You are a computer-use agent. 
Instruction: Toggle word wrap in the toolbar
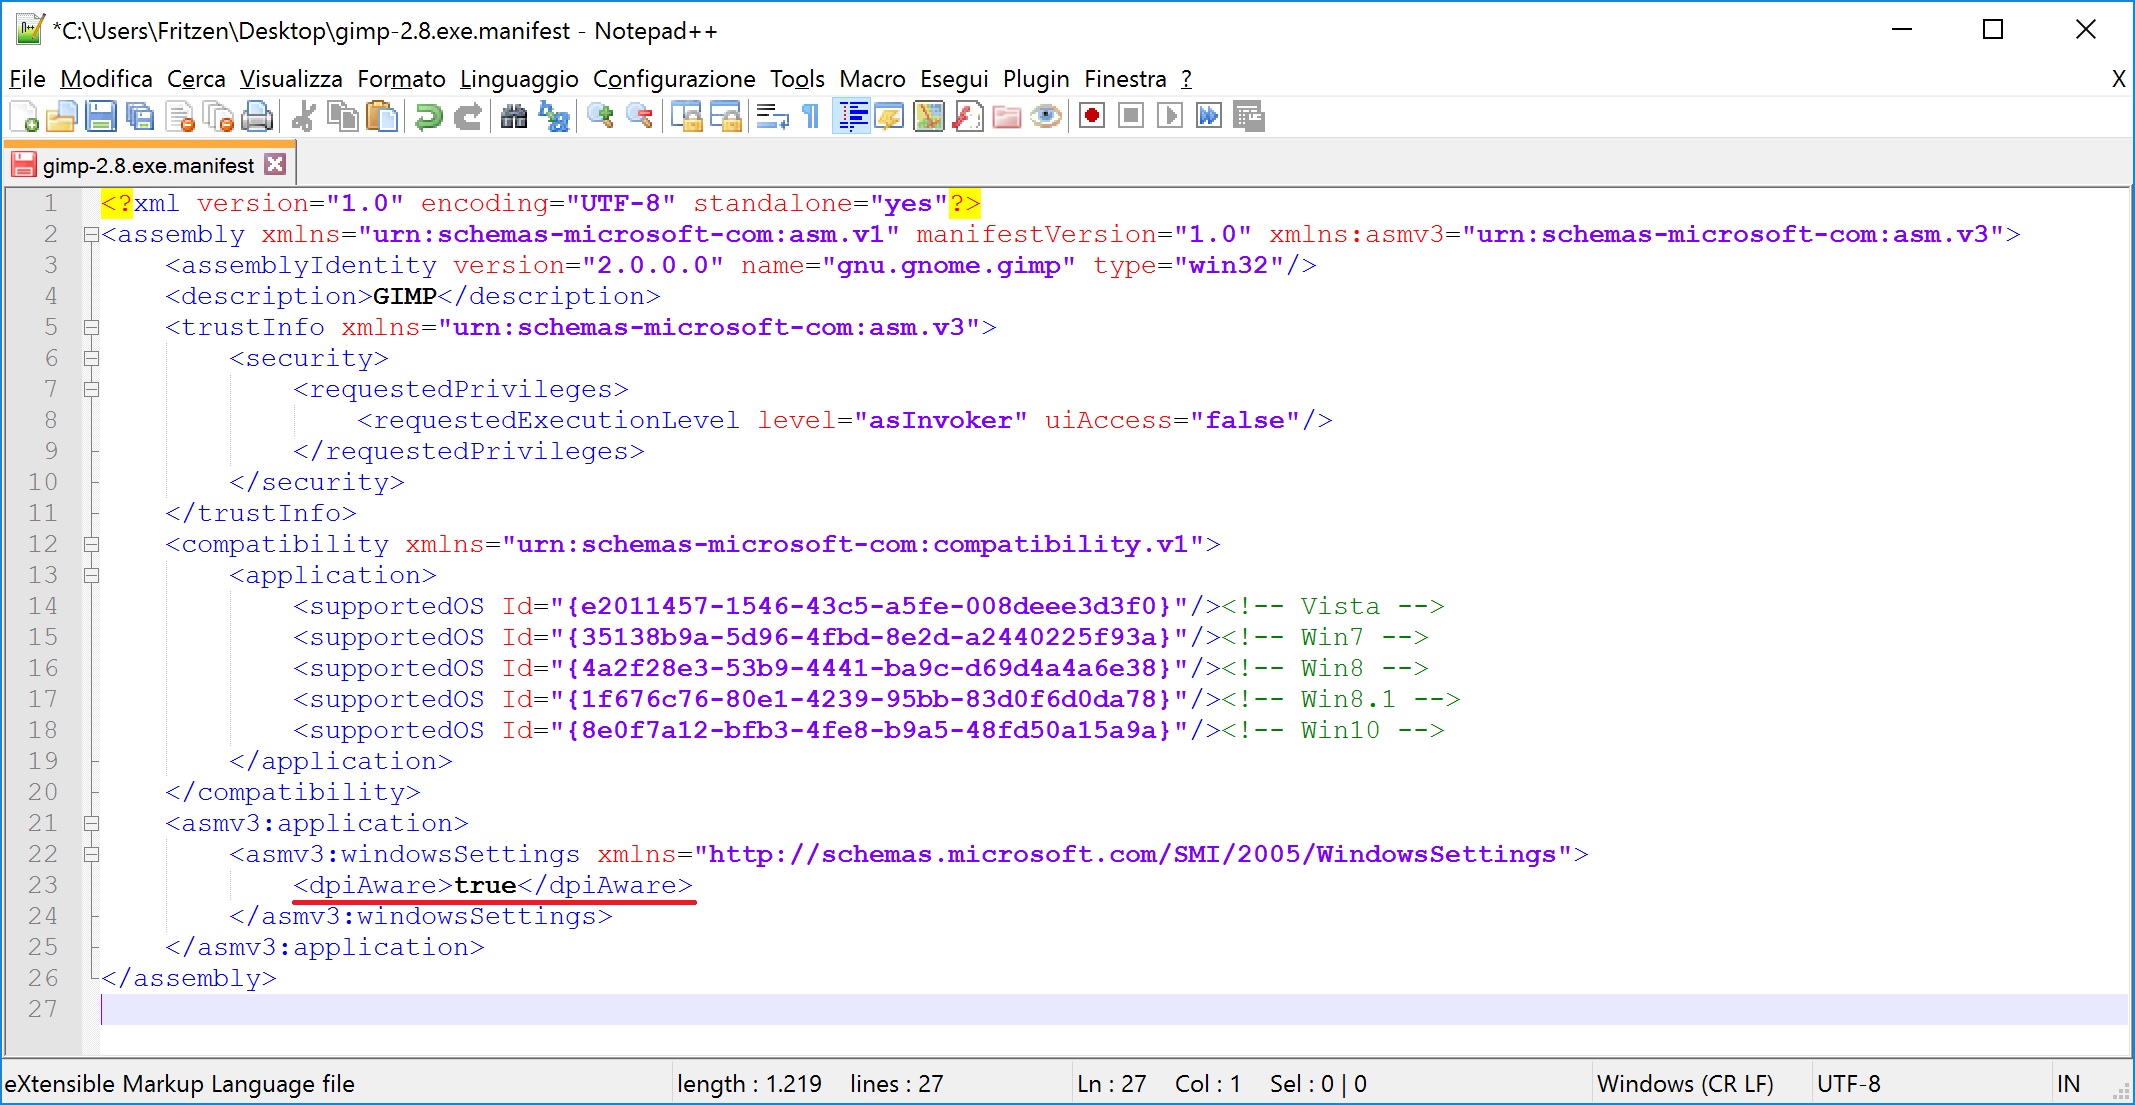(772, 117)
